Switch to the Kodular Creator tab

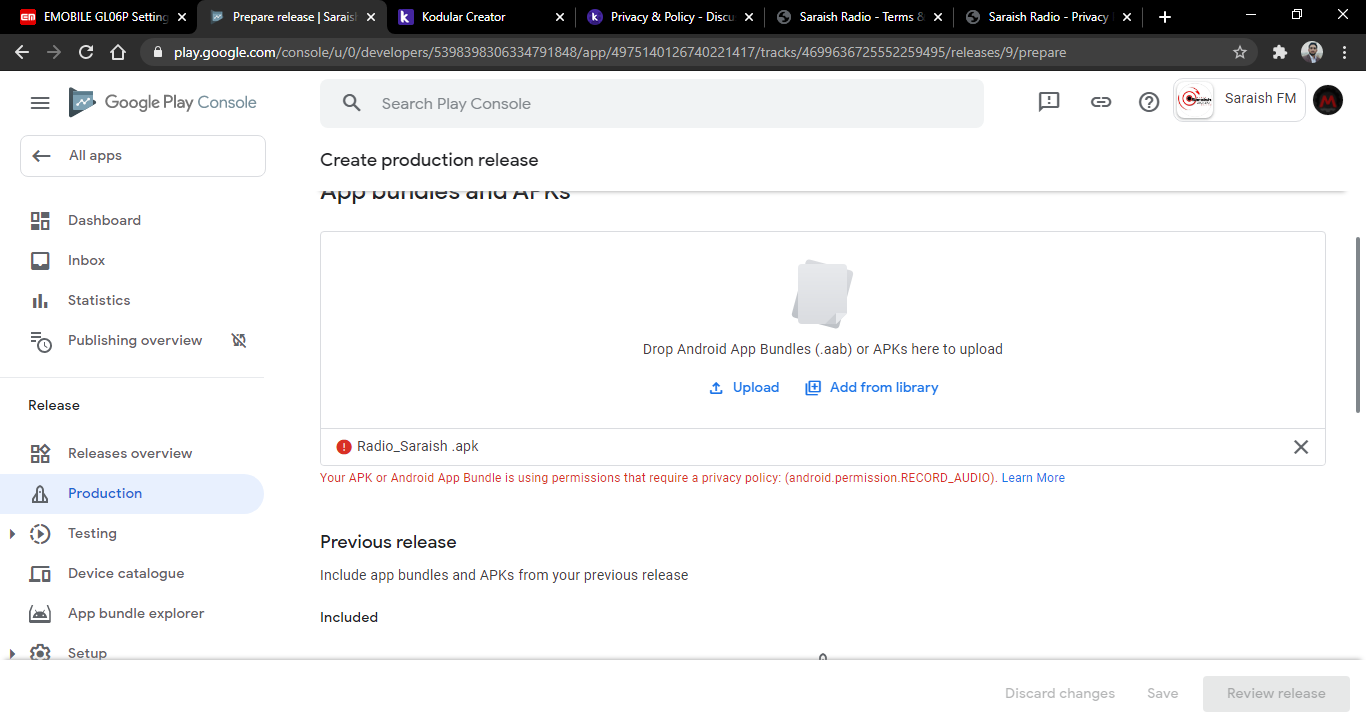click(482, 17)
